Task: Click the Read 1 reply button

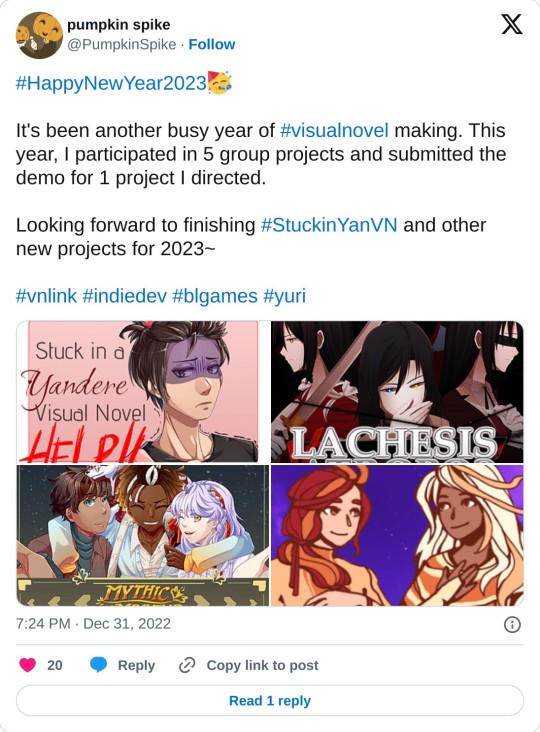Action: pos(270,700)
